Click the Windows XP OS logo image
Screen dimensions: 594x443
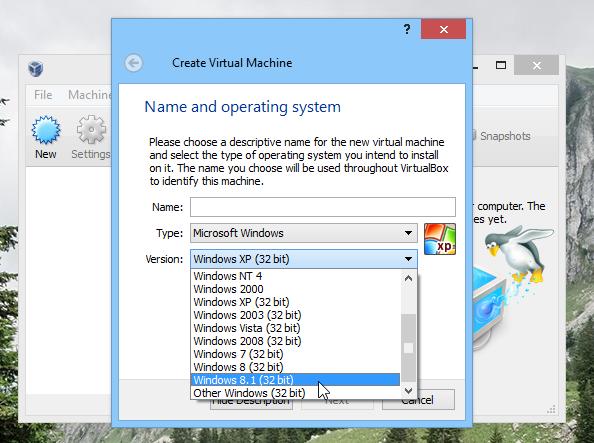(x=440, y=239)
